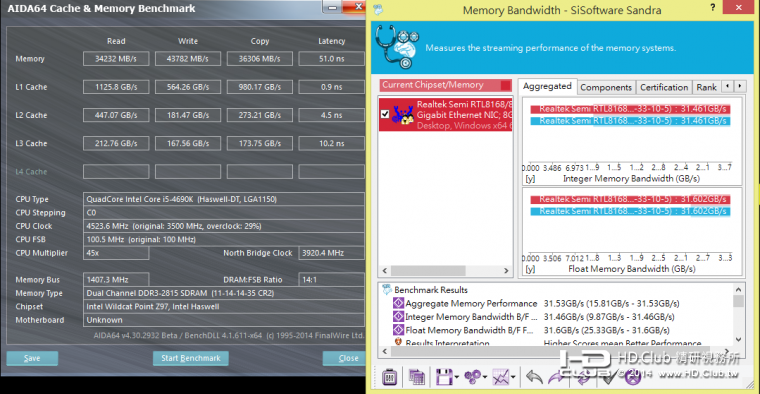
Task: Open the Certification tab
Action: click(664, 87)
